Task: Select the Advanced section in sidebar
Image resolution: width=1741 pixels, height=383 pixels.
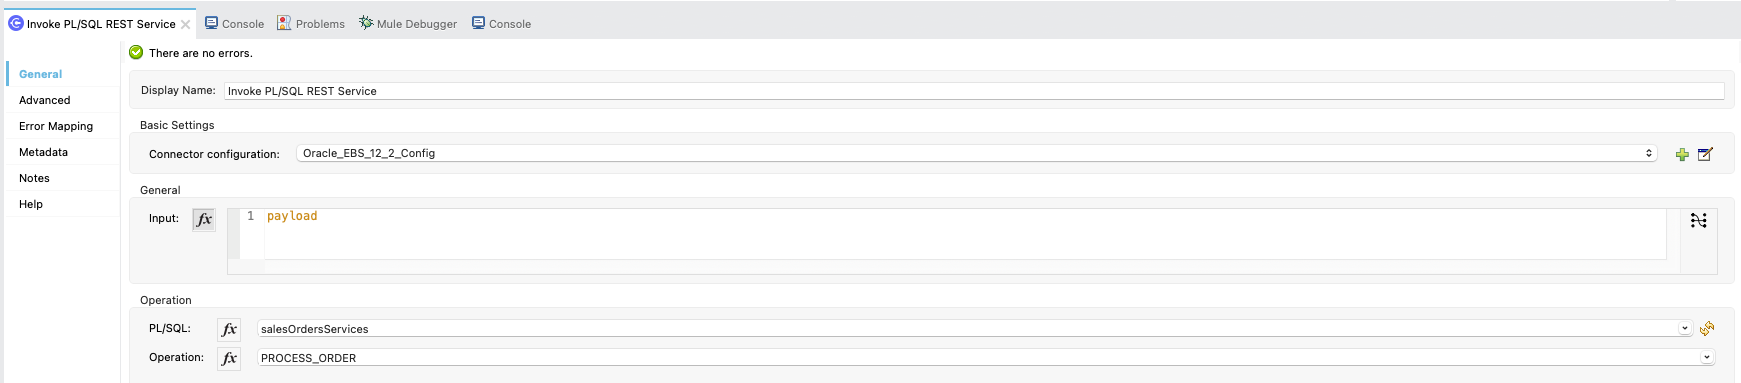Action: click(45, 100)
